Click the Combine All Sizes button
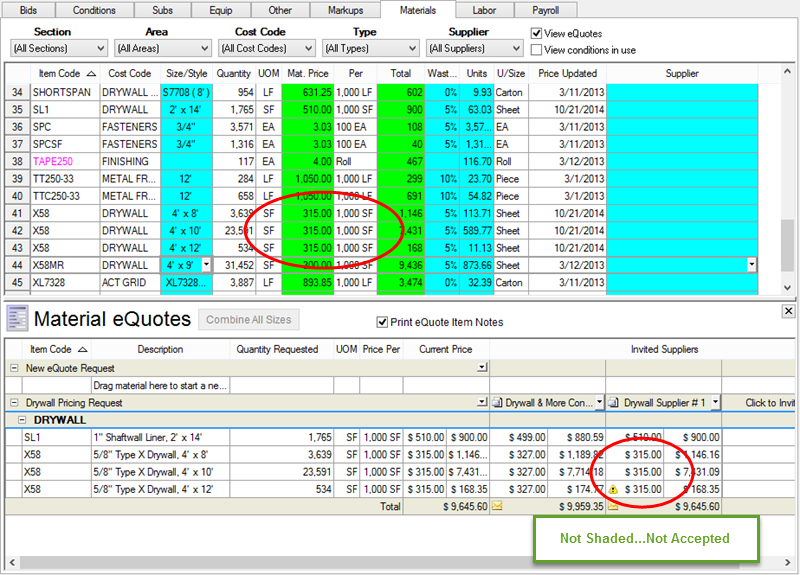Screen dimensions: 800x575 click(x=248, y=320)
